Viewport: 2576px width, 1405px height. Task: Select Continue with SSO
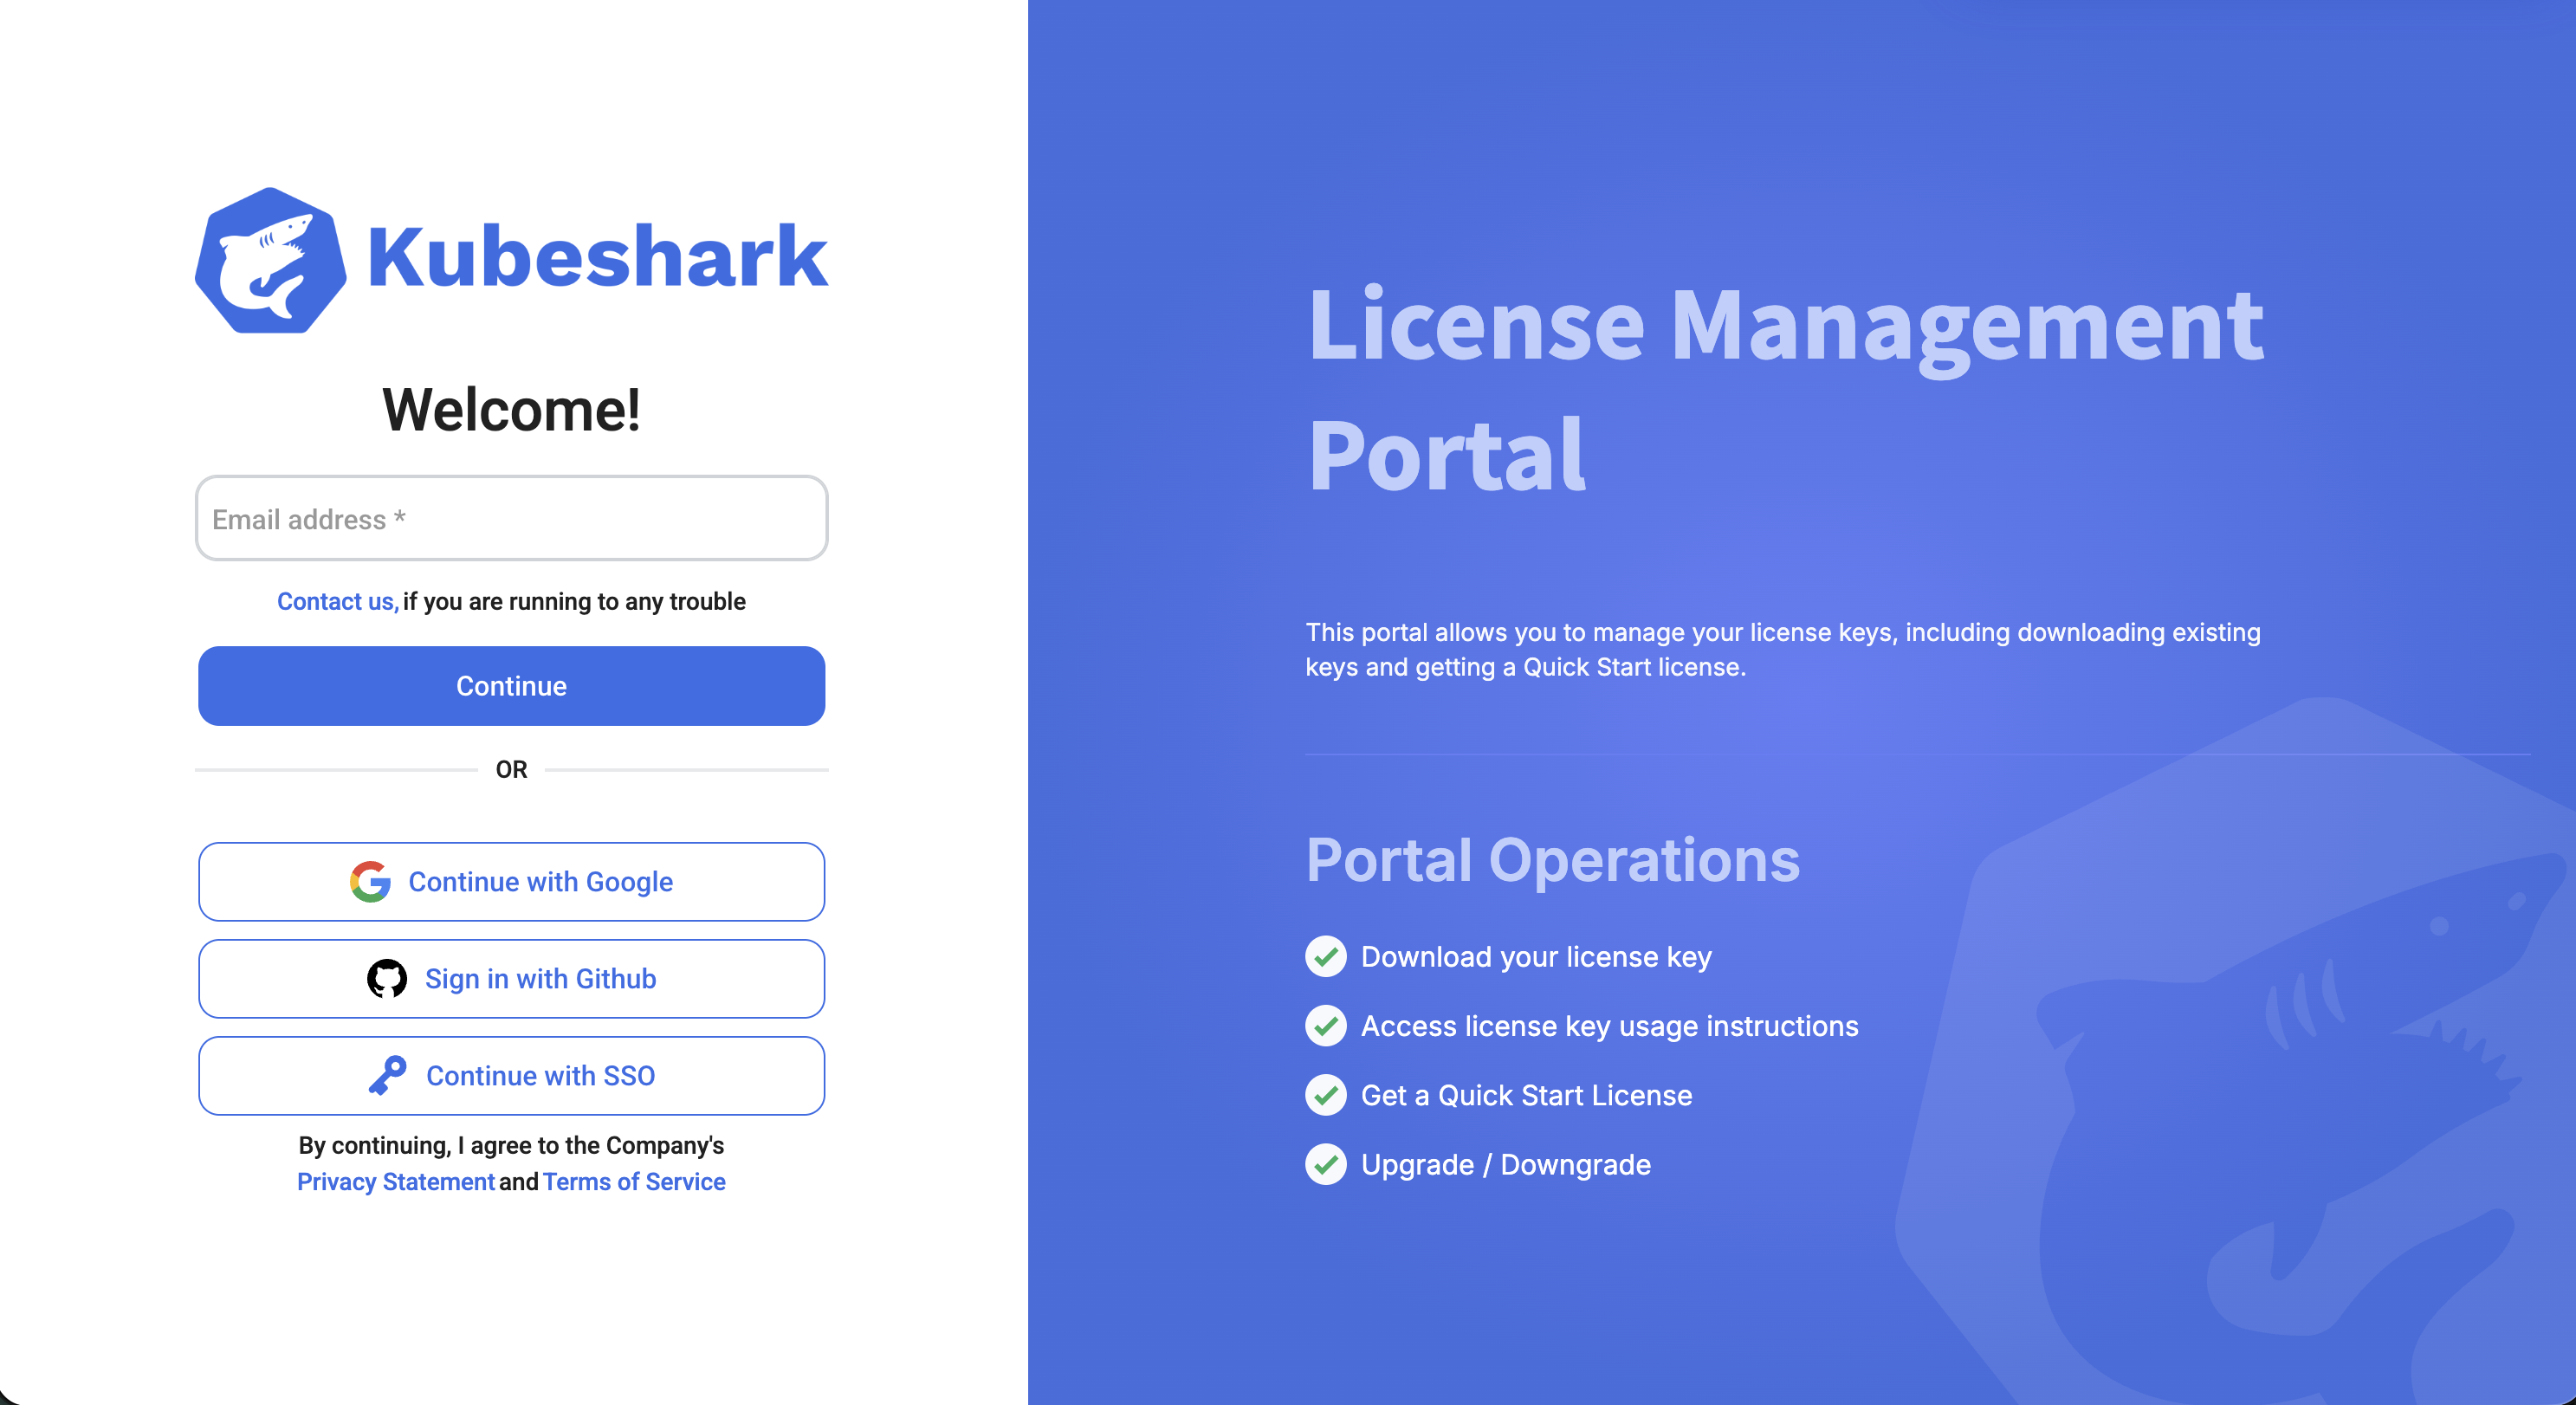(511, 1075)
